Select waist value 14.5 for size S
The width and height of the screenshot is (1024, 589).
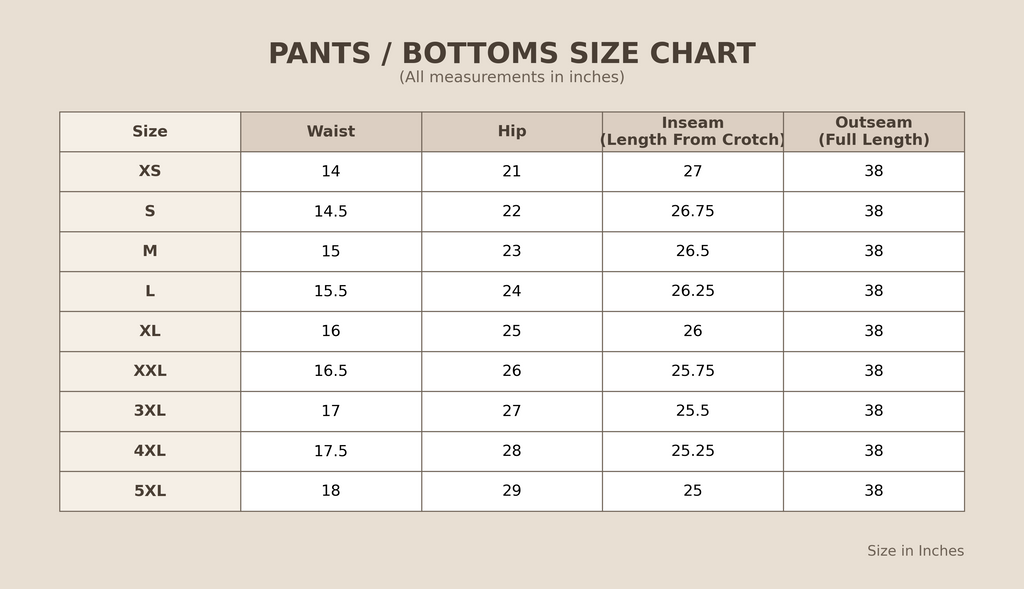pyautogui.click(x=331, y=212)
